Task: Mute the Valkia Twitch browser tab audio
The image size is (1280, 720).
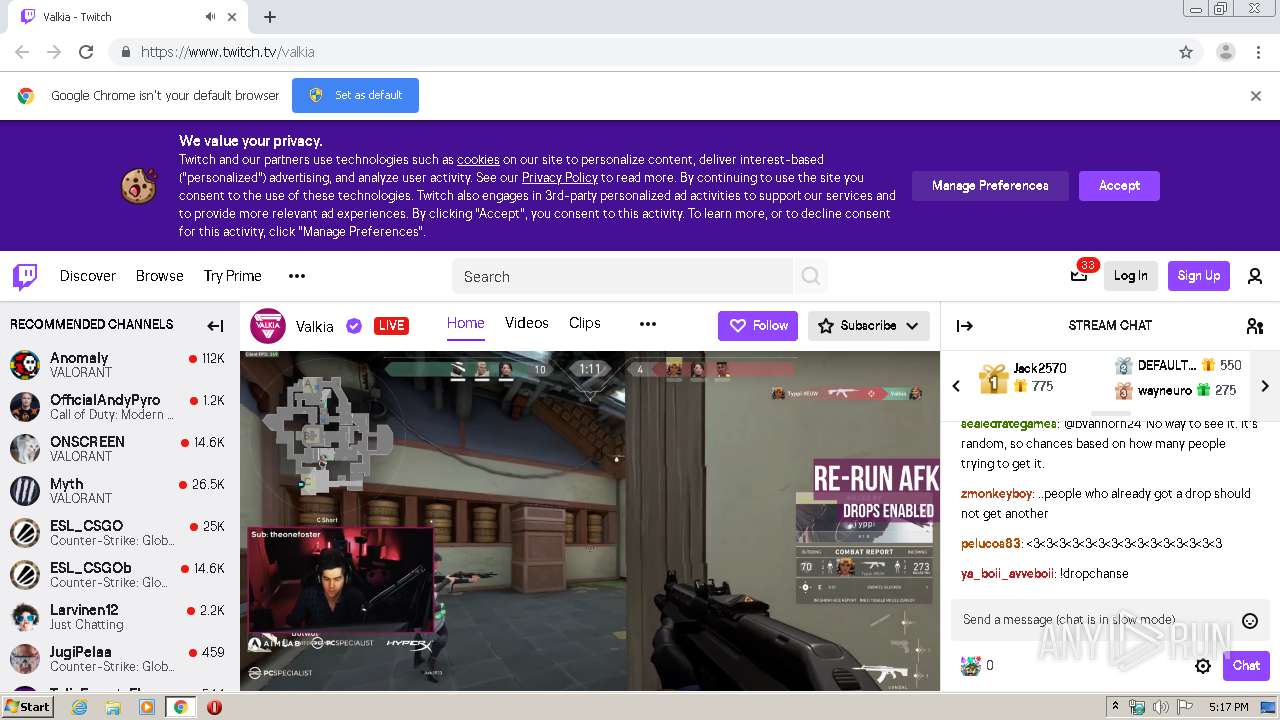Action: [x=210, y=17]
